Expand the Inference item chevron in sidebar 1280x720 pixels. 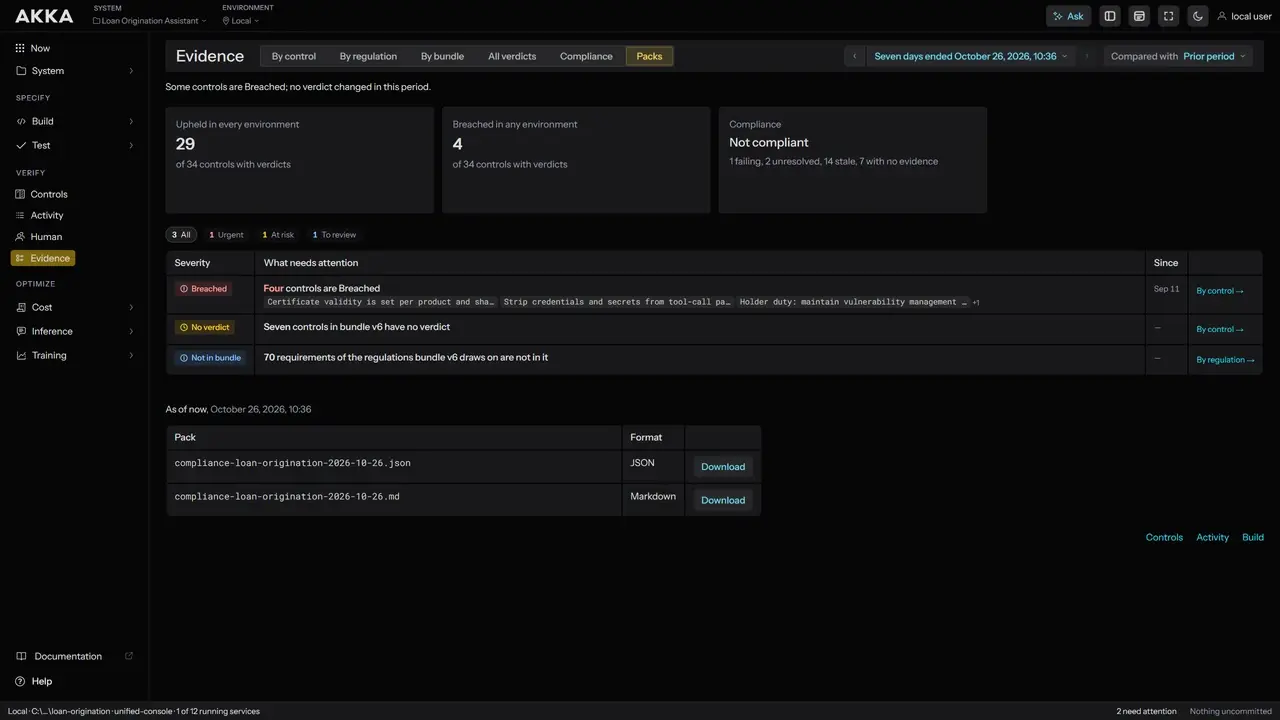pyautogui.click(x=131, y=331)
